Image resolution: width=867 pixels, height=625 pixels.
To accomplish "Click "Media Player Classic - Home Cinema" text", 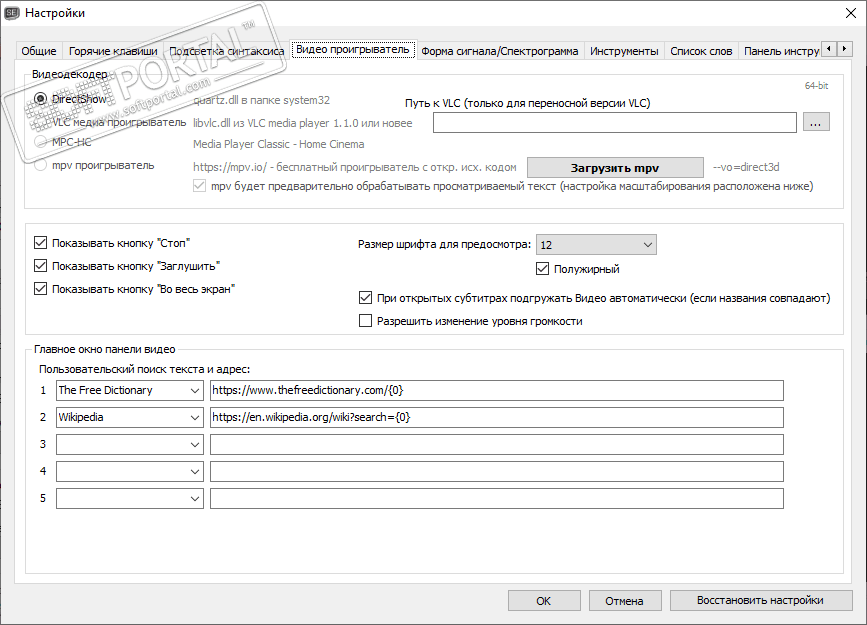I will click(279, 144).
